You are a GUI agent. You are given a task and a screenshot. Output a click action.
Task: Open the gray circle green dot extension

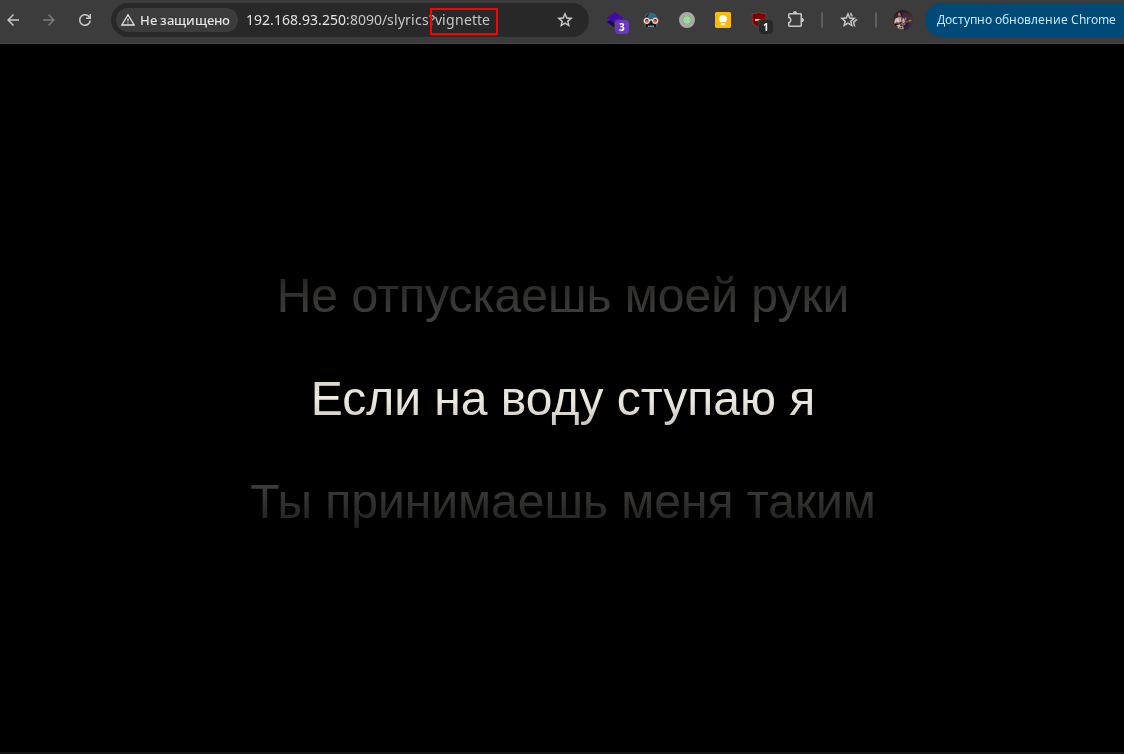[x=687, y=20]
